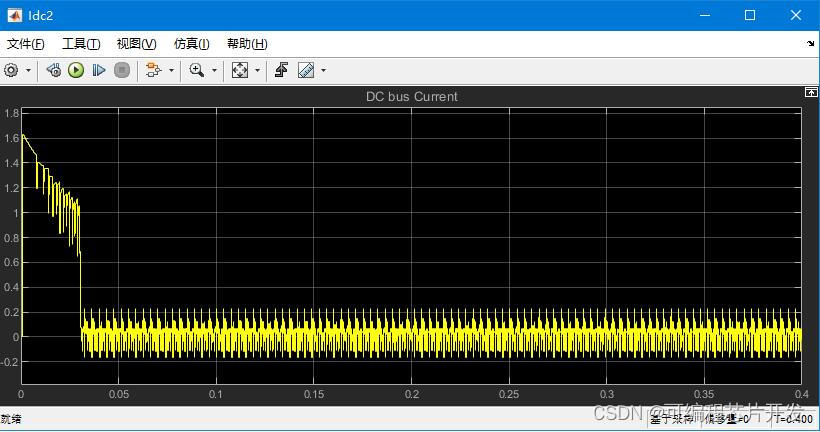
Task: Expand the axes scaling dropdown arrow
Action: coord(257,70)
